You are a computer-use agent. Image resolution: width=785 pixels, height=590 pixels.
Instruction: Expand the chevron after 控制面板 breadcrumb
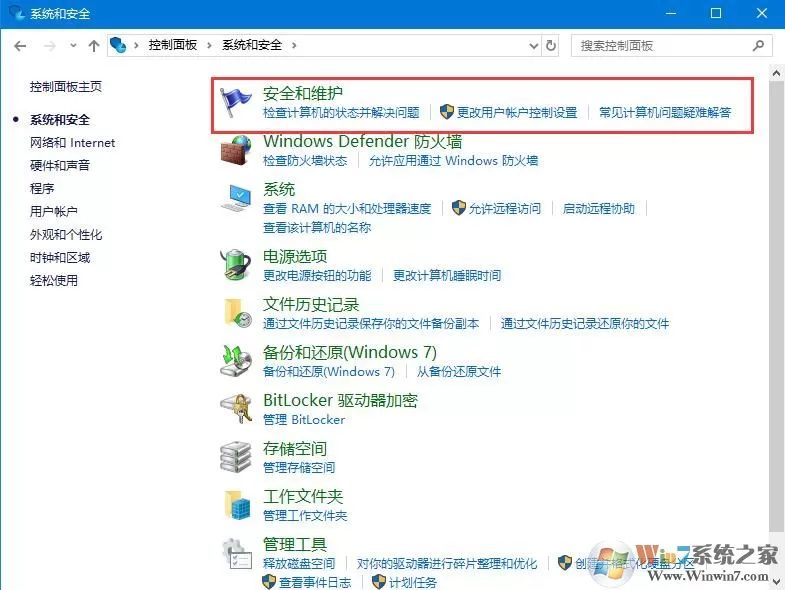click(x=209, y=46)
